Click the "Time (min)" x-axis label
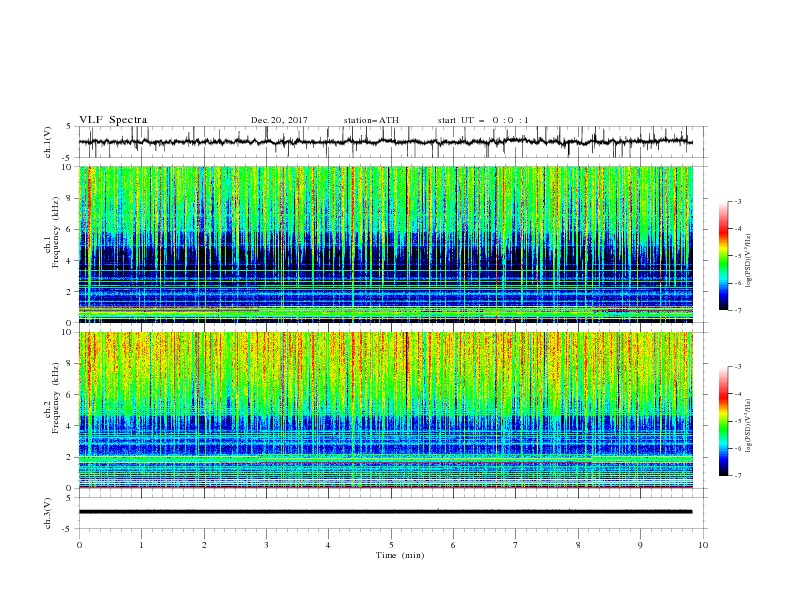Viewport: 792px width, 612px height. click(400, 555)
